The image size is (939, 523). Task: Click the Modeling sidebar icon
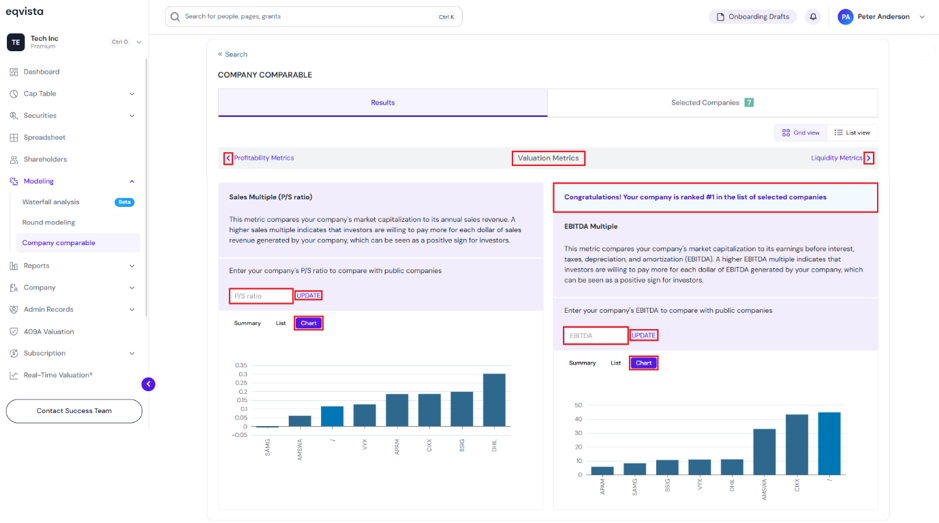click(x=14, y=182)
